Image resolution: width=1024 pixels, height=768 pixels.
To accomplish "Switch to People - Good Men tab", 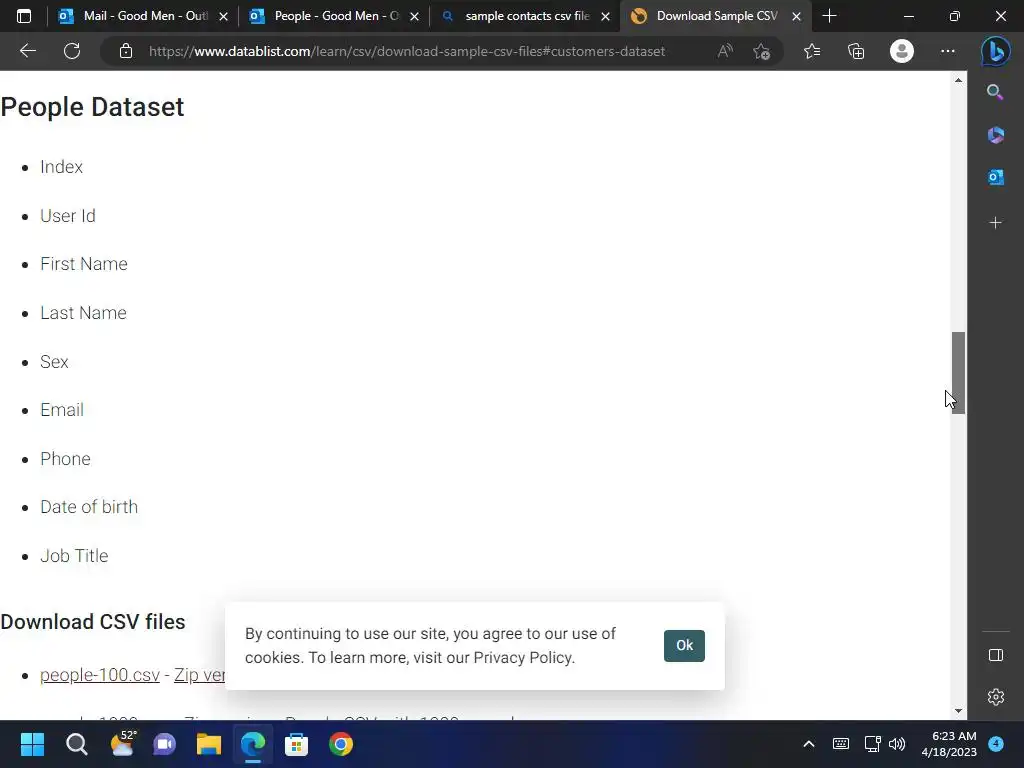I will pos(333,16).
